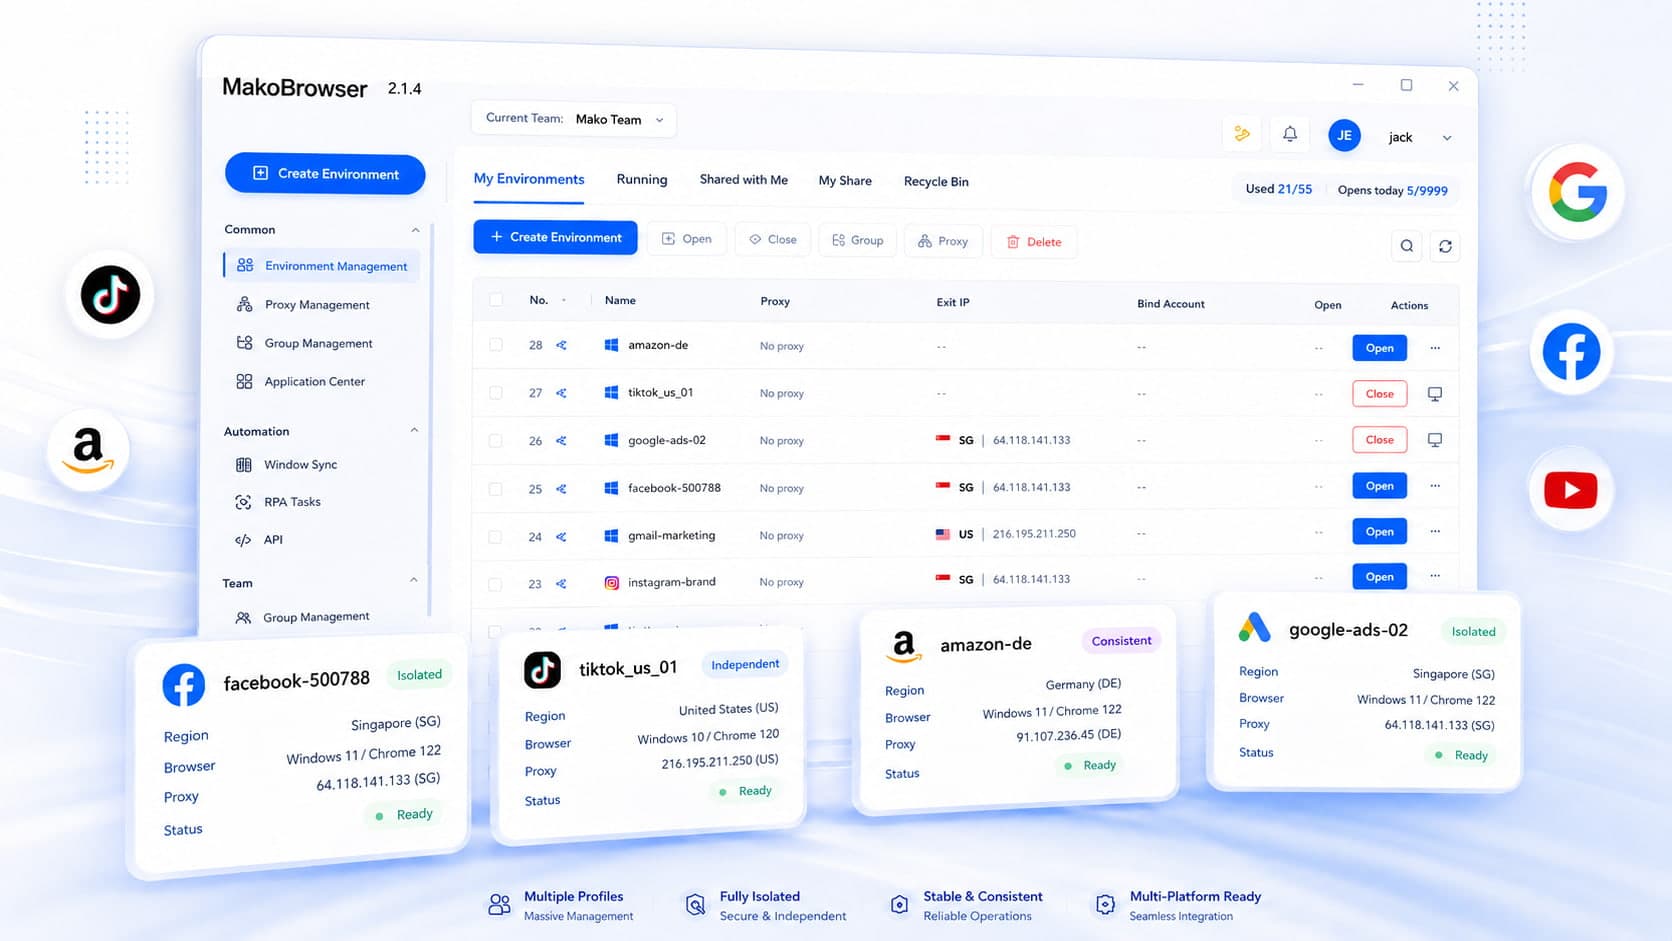
Task: Click the floating Google logo icon
Action: point(1577,192)
